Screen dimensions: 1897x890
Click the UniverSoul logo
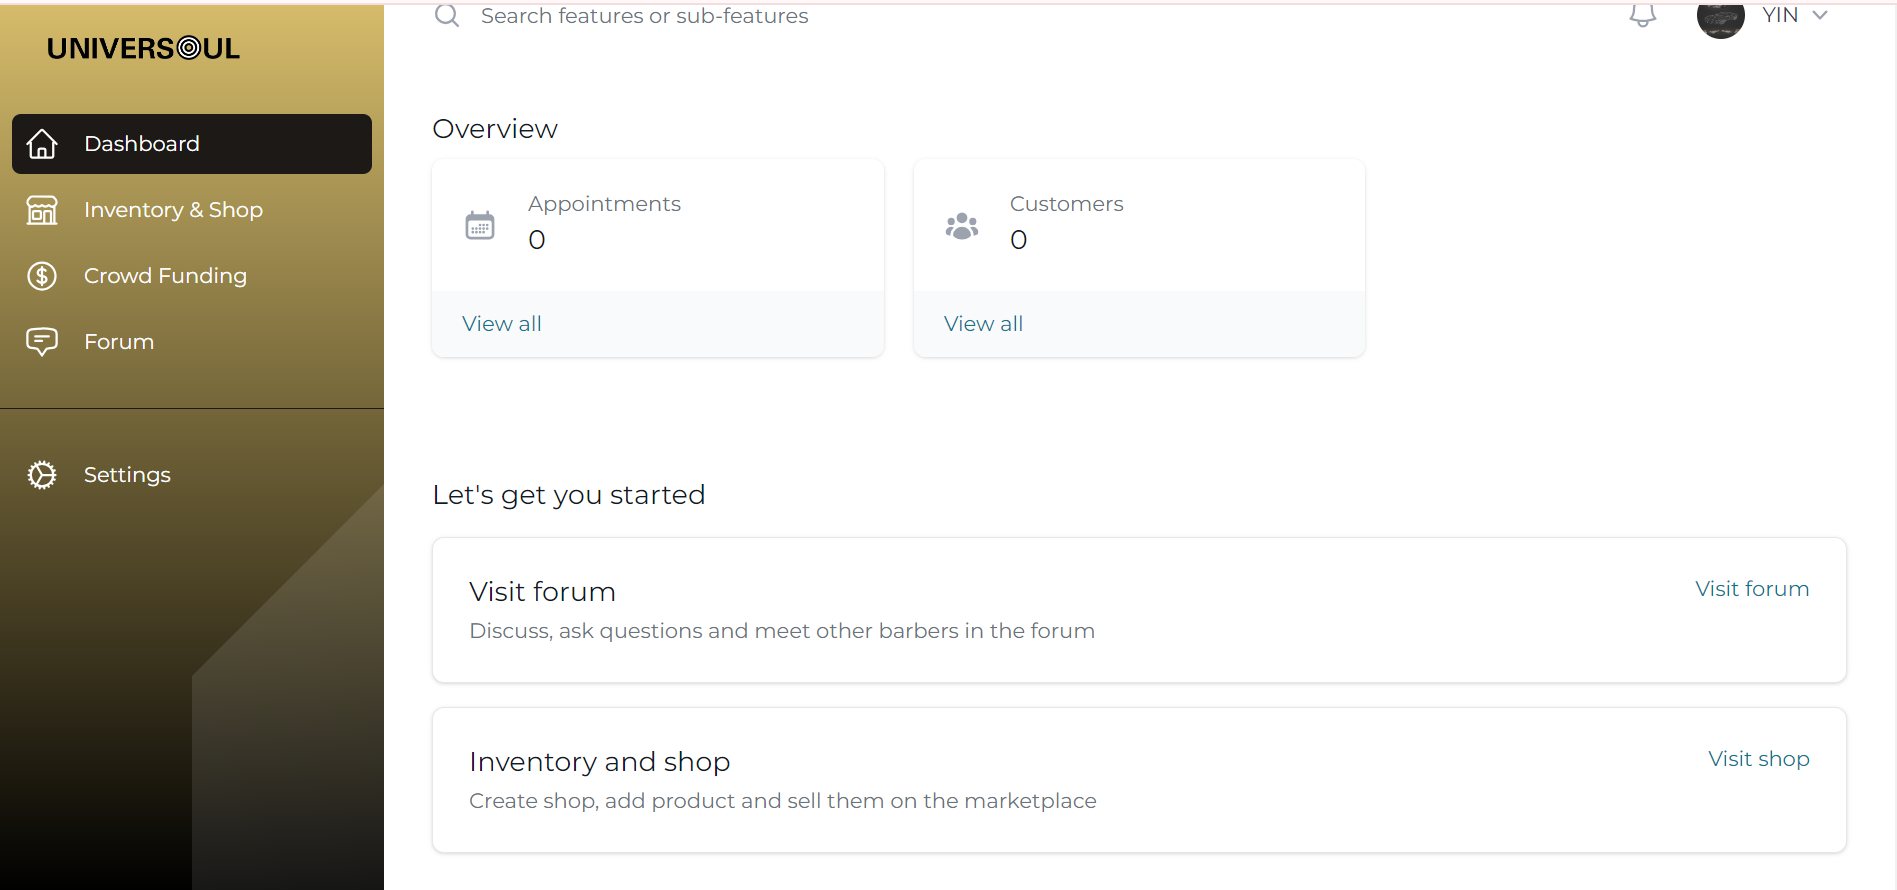pyautogui.click(x=143, y=49)
